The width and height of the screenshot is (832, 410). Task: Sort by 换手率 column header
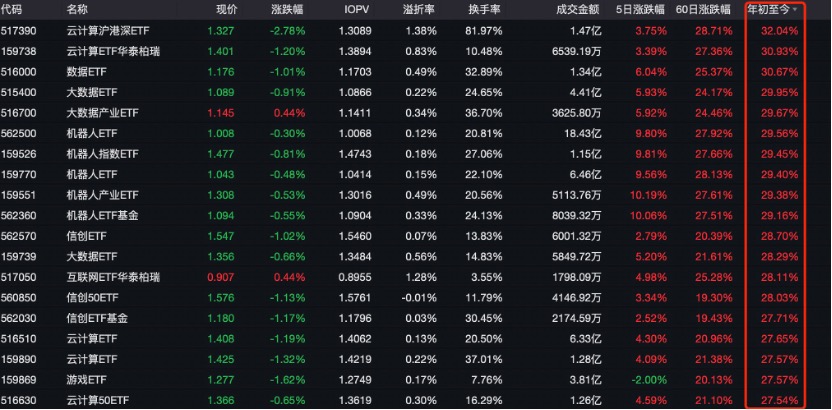click(484, 10)
